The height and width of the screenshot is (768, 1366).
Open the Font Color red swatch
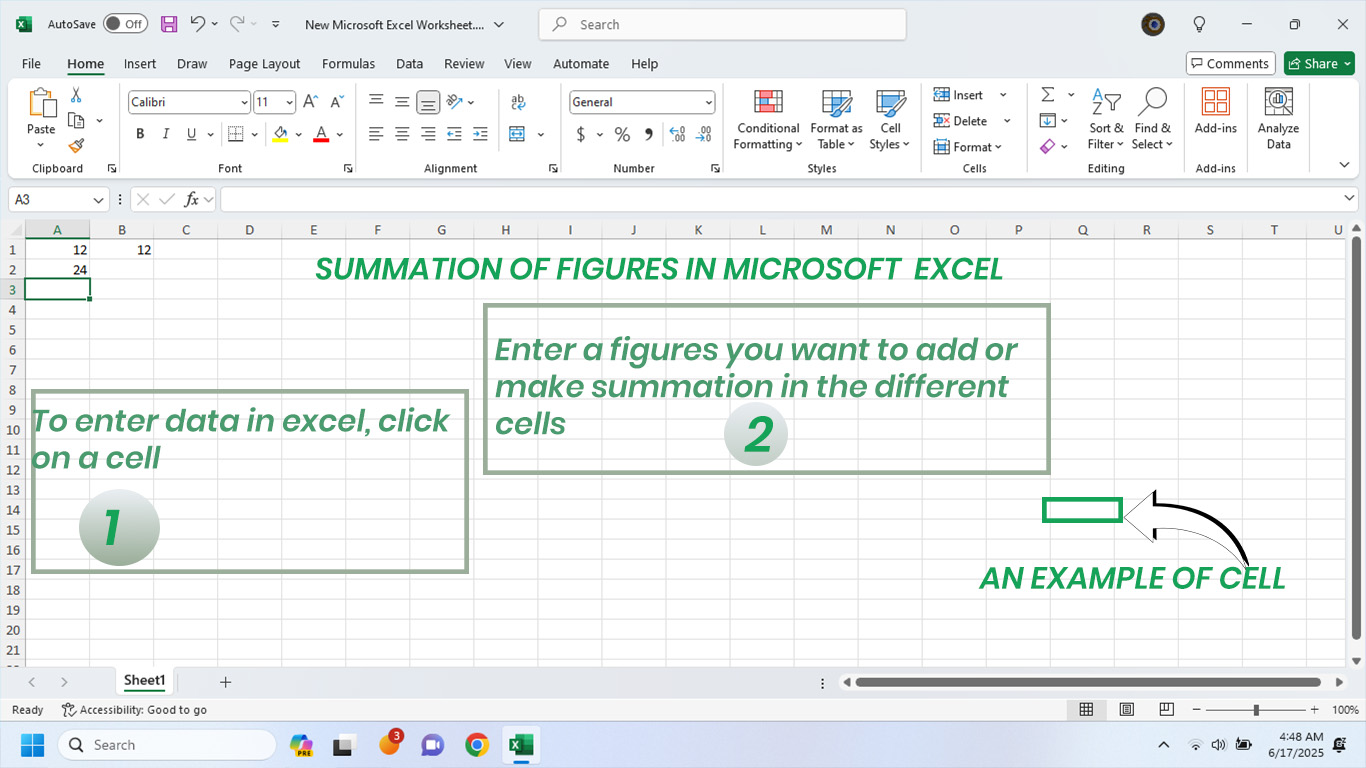pyautogui.click(x=320, y=133)
